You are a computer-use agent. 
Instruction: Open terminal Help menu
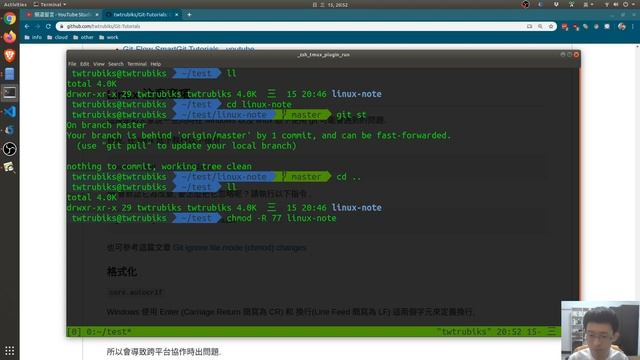[x=156, y=64]
